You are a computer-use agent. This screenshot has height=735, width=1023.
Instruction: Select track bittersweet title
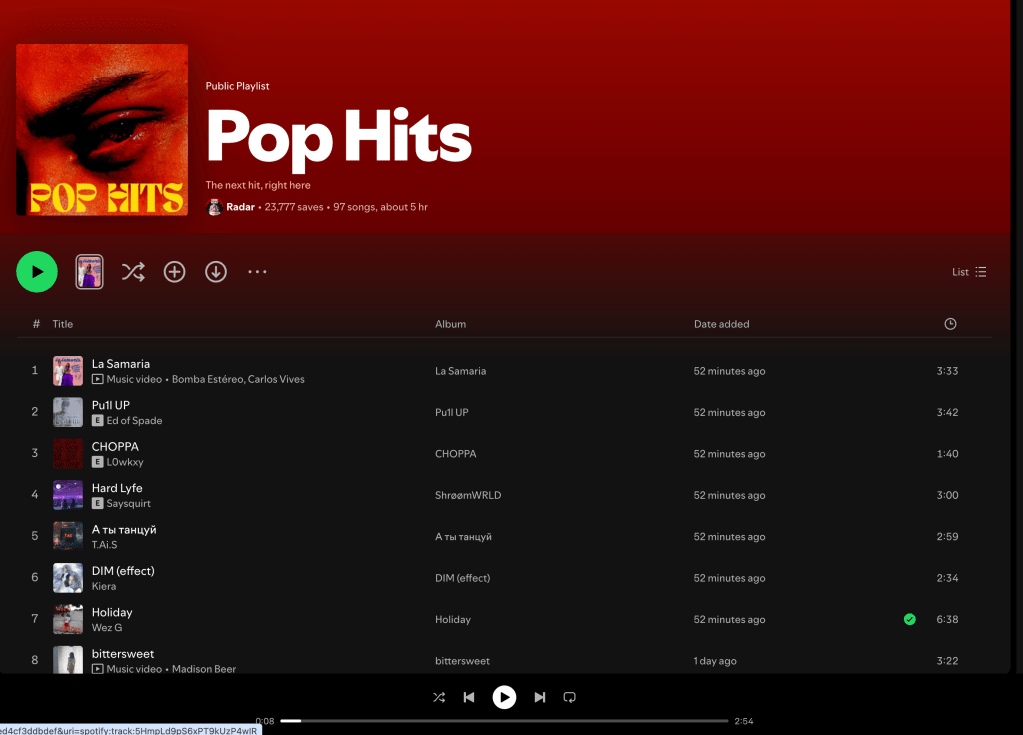(x=123, y=653)
